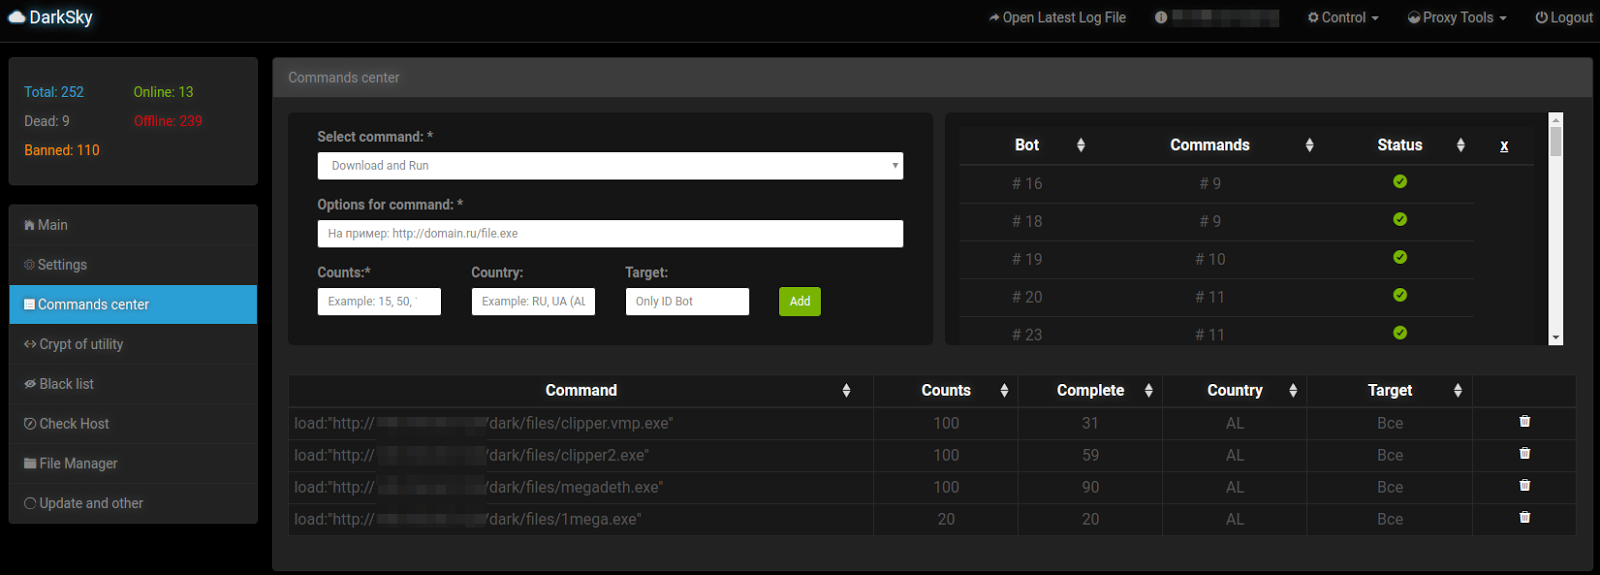Screen dimensions: 1600x575
Task: Sort by the Bot column arrows
Action: point(1081,146)
